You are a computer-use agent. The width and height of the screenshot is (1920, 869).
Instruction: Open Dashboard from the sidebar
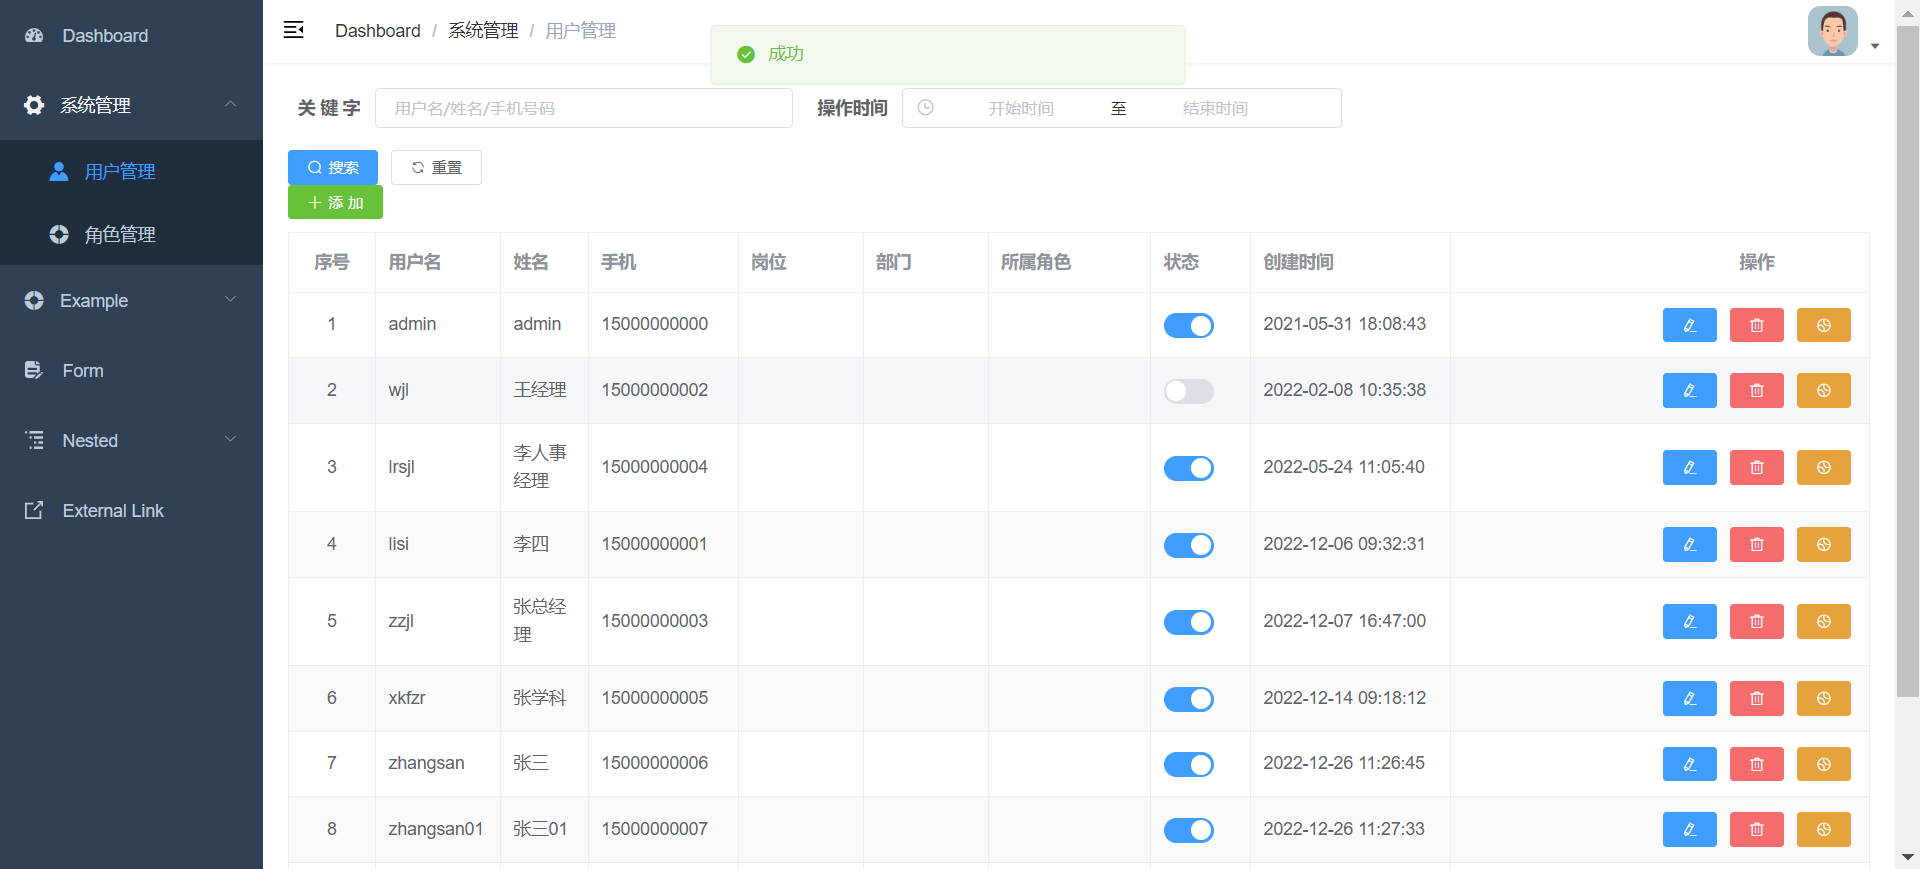pyautogui.click(x=131, y=35)
